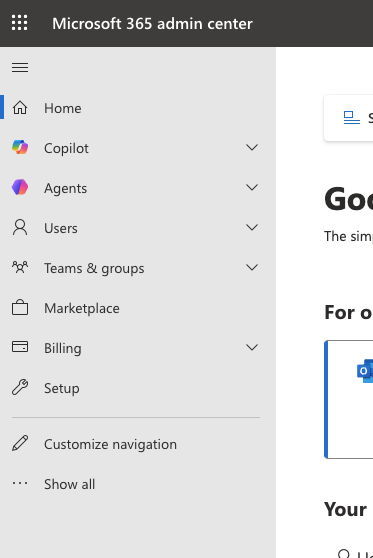Click the Outlook icon in the card
This screenshot has height=558, width=373.
pyautogui.click(x=365, y=371)
